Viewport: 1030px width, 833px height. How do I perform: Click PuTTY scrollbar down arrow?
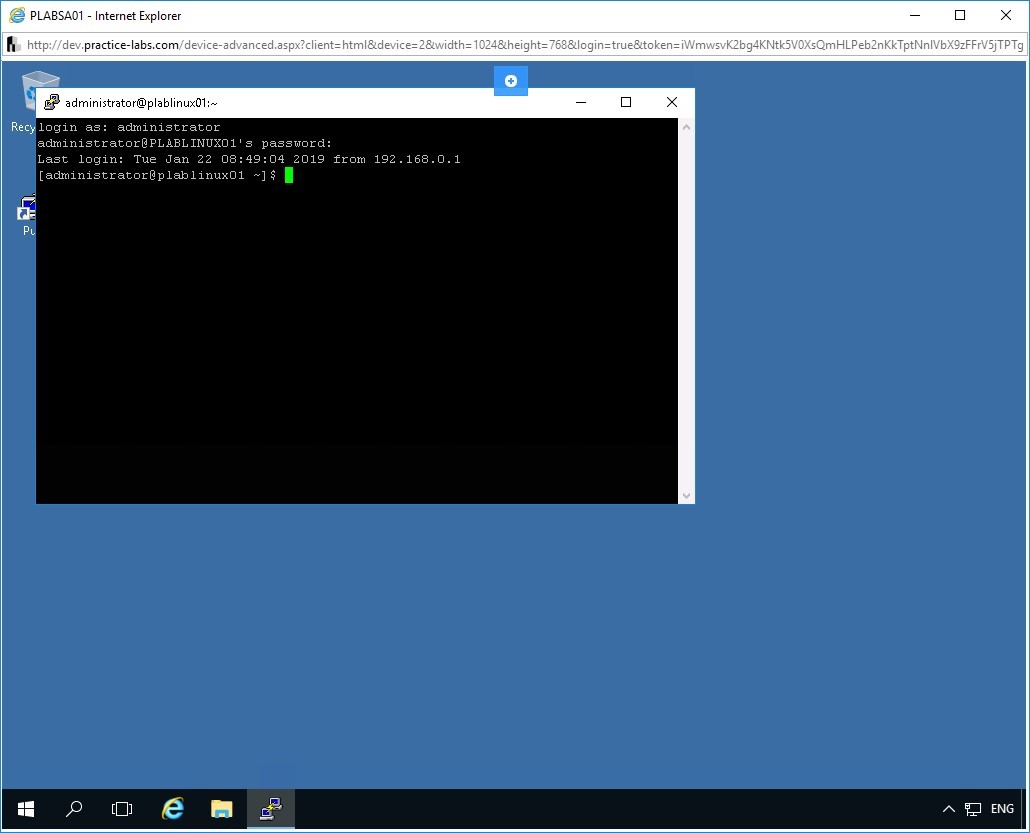click(x=686, y=495)
